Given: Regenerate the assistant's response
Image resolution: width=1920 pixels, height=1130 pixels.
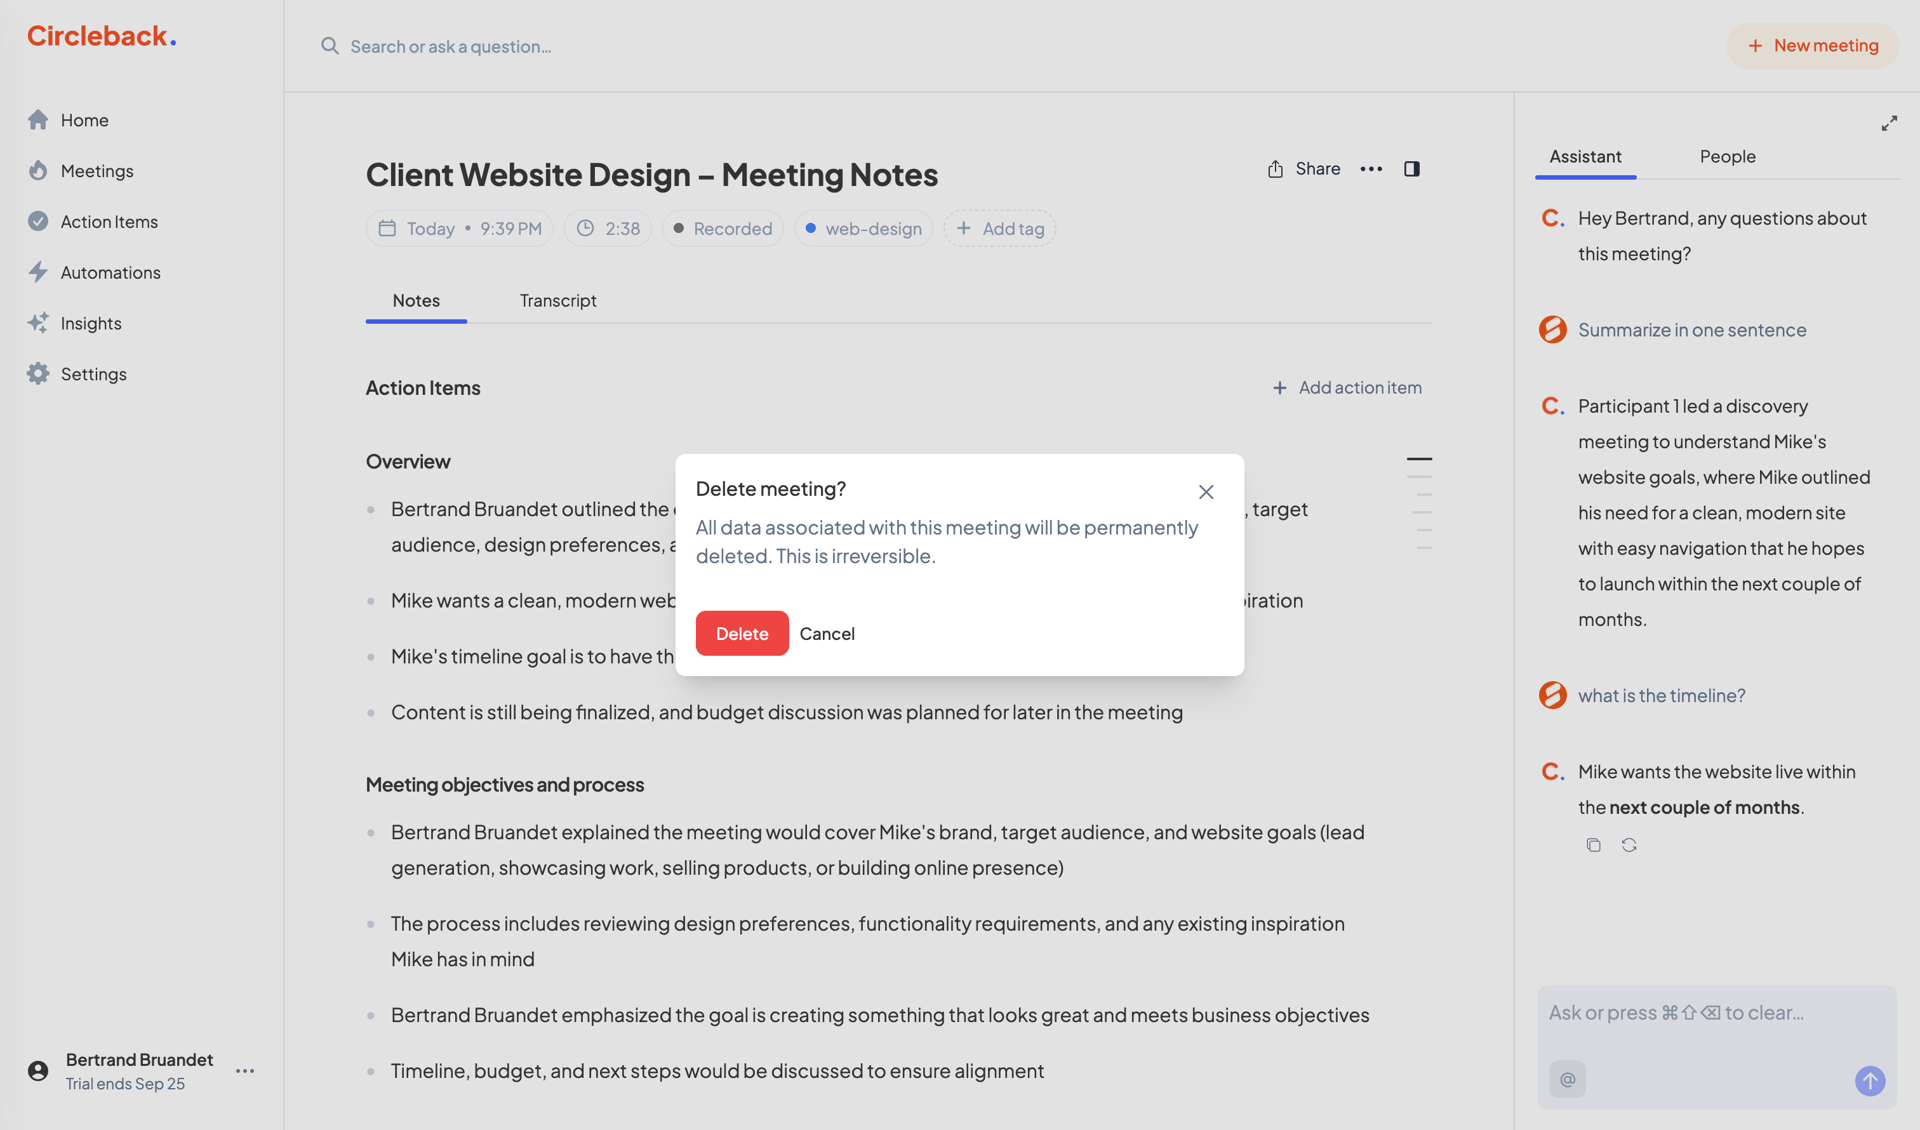Looking at the screenshot, I should click(1629, 844).
